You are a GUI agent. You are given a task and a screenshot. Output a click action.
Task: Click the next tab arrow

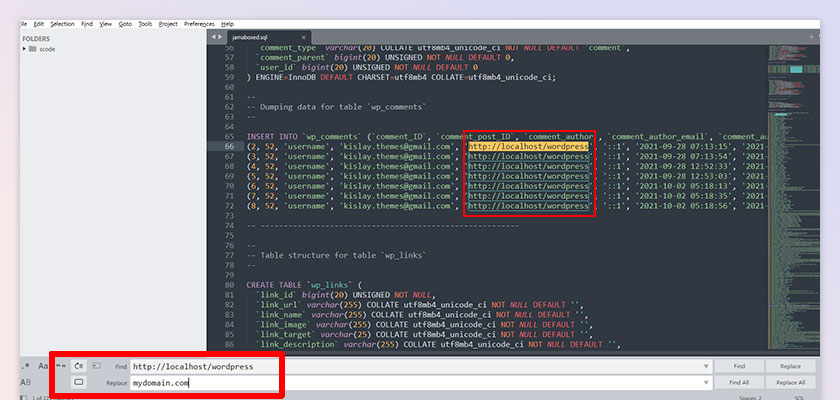click(x=220, y=37)
